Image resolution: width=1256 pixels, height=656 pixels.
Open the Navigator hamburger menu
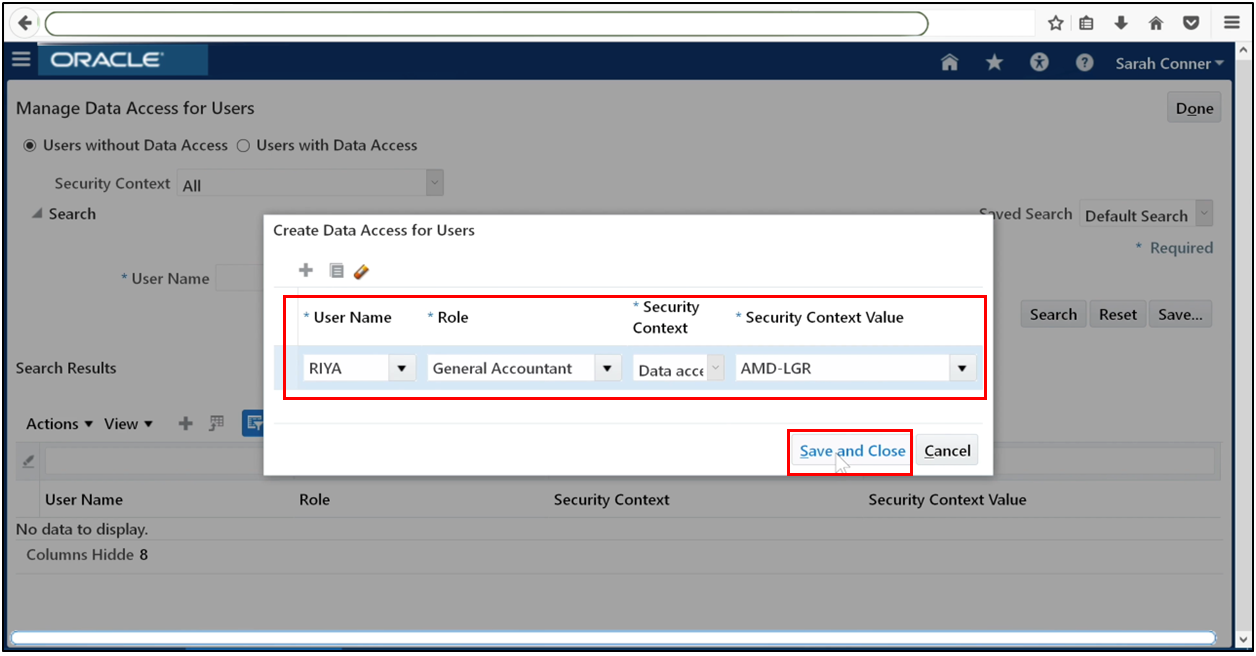click(x=20, y=59)
